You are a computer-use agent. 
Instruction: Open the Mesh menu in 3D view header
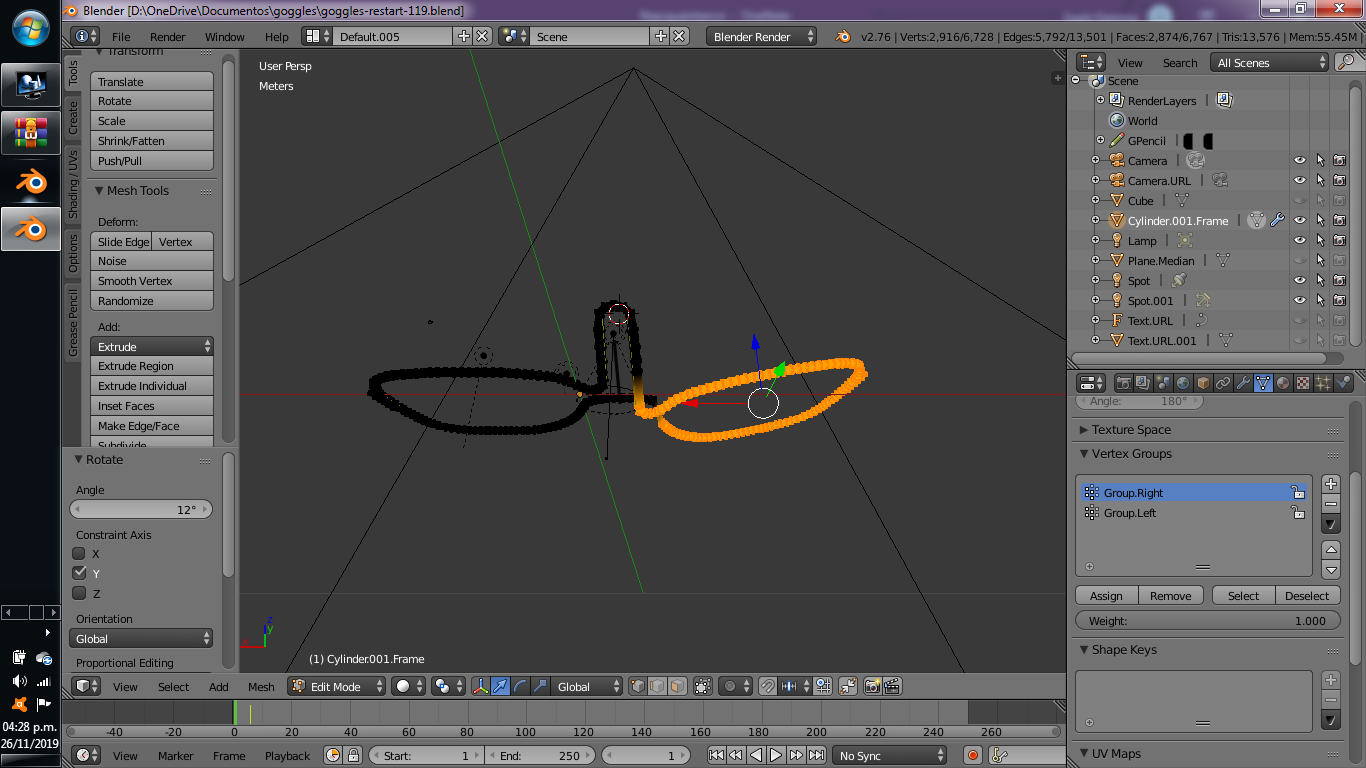[261, 686]
